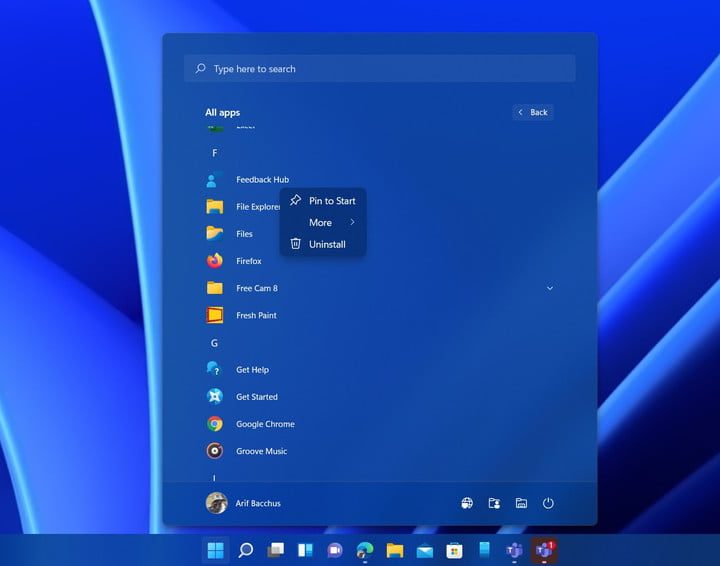Click the Get Help label

(253, 370)
